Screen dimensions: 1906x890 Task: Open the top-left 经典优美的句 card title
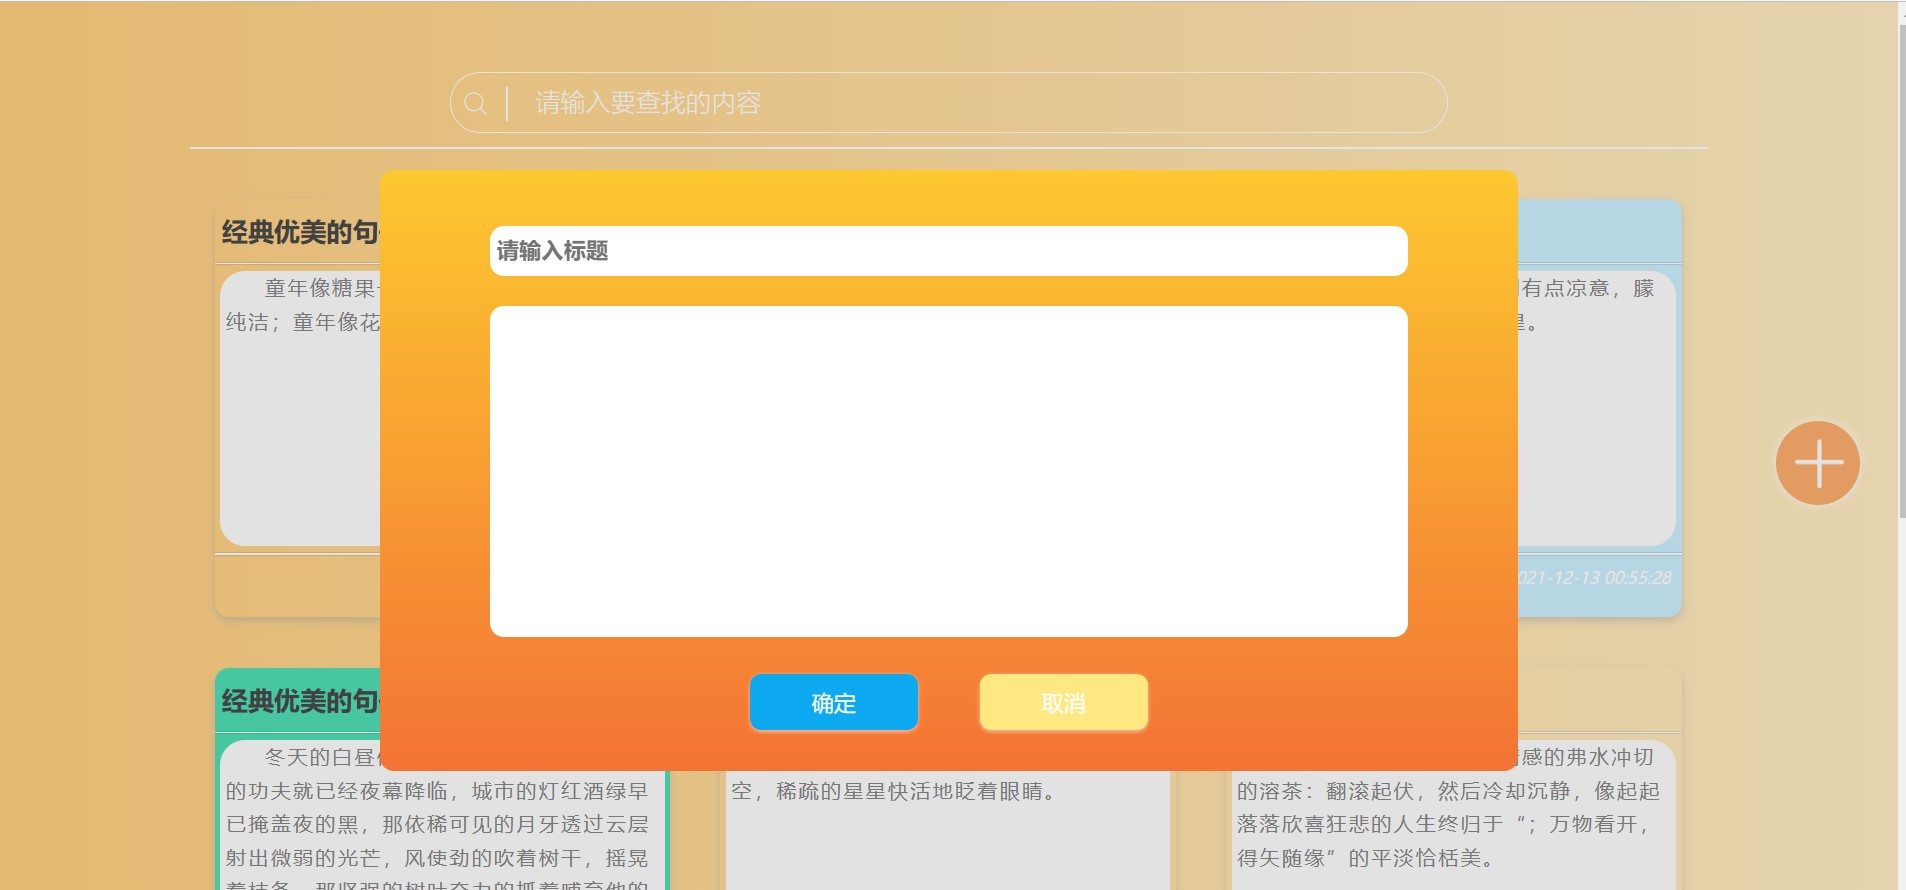[x=300, y=232]
